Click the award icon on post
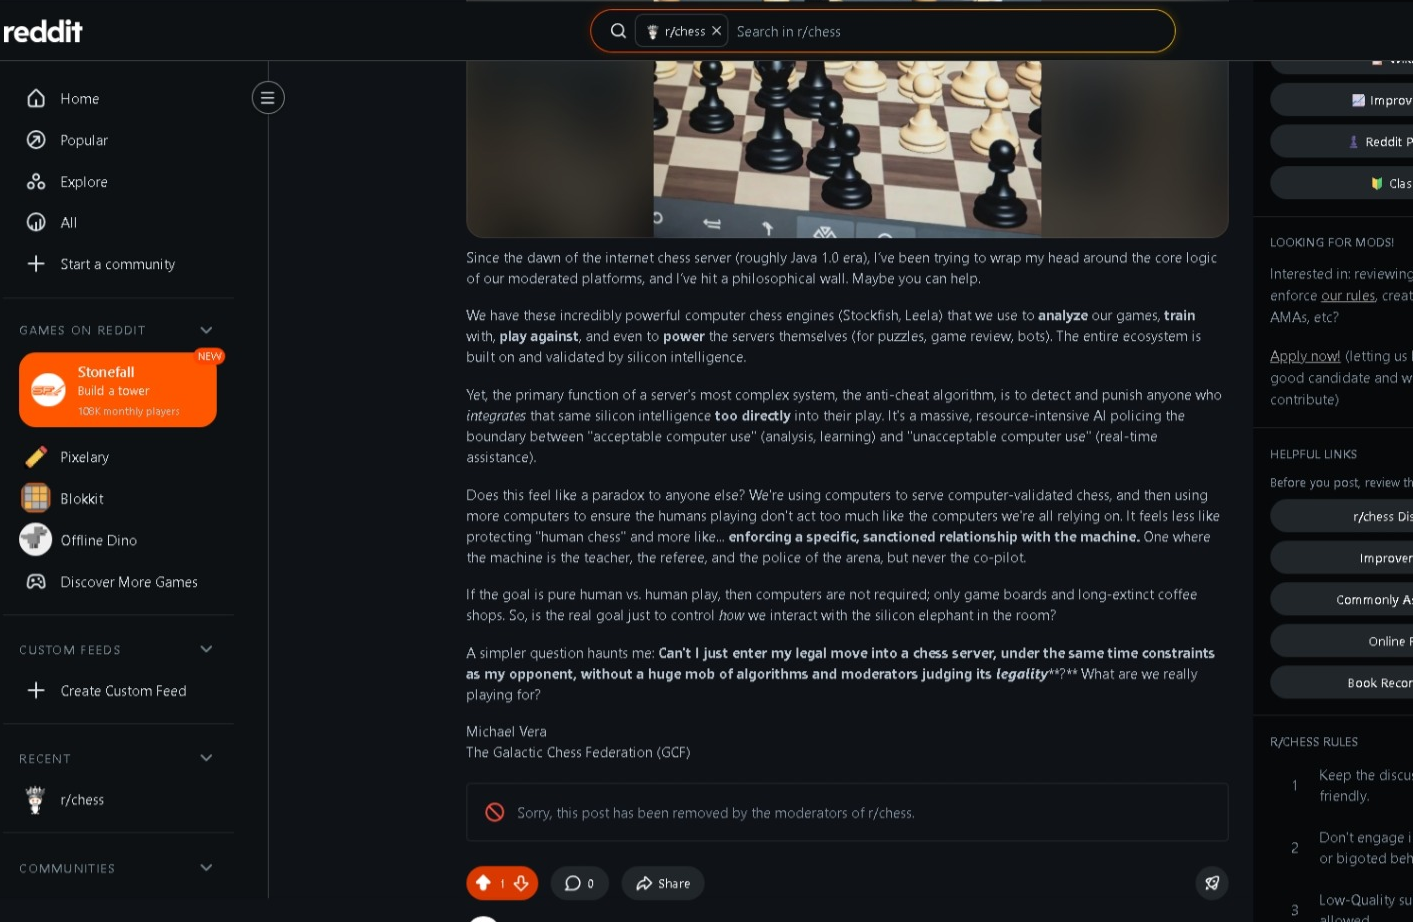This screenshot has width=1413, height=922. coord(1211,883)
